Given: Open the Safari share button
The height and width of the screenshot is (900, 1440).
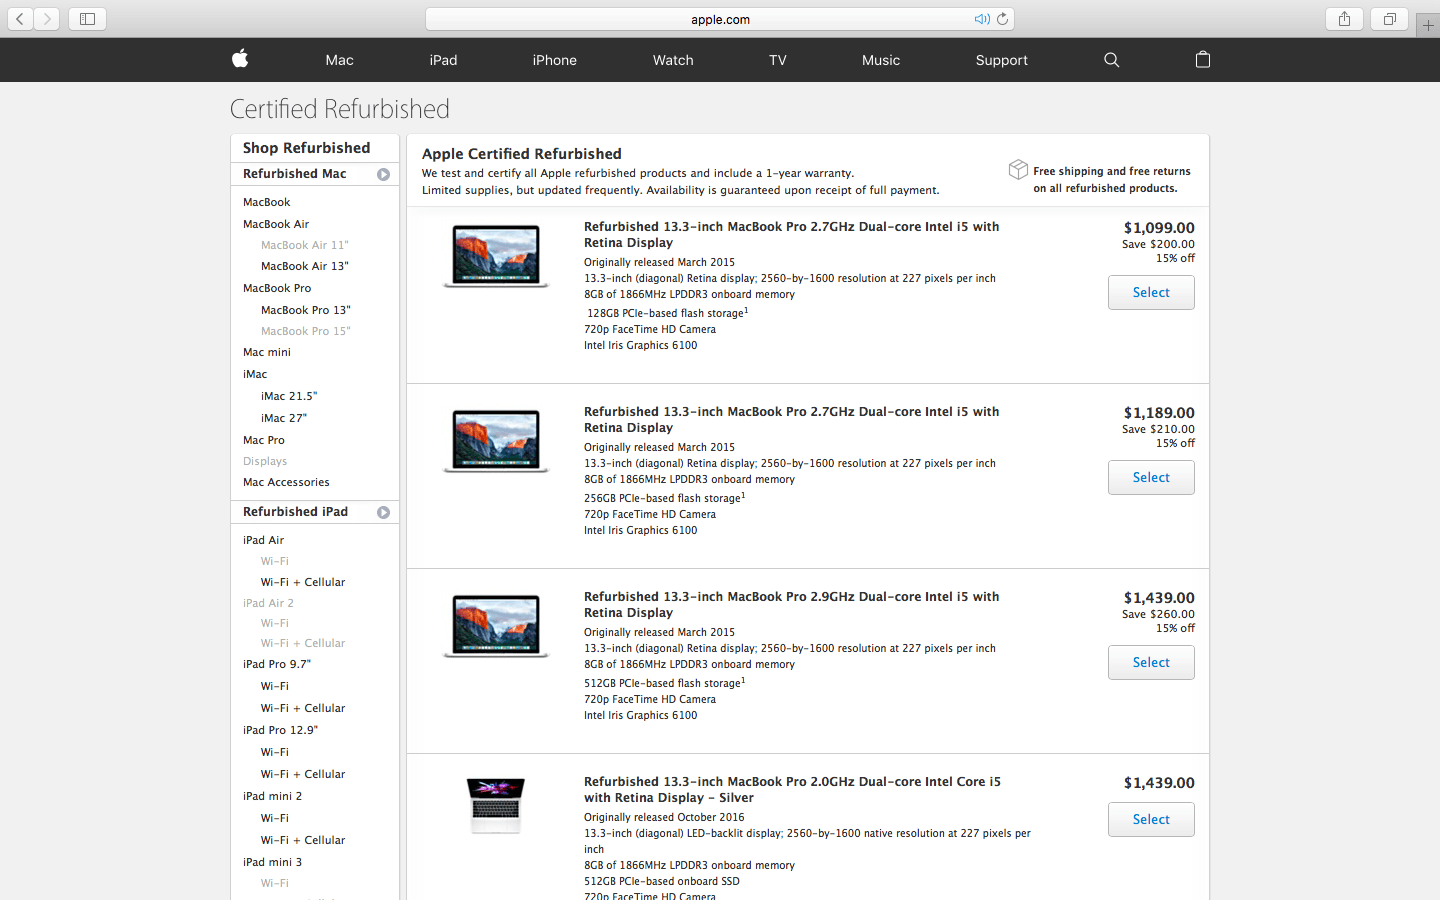Looking at the screenshot, I should [x=1344, y=19].
